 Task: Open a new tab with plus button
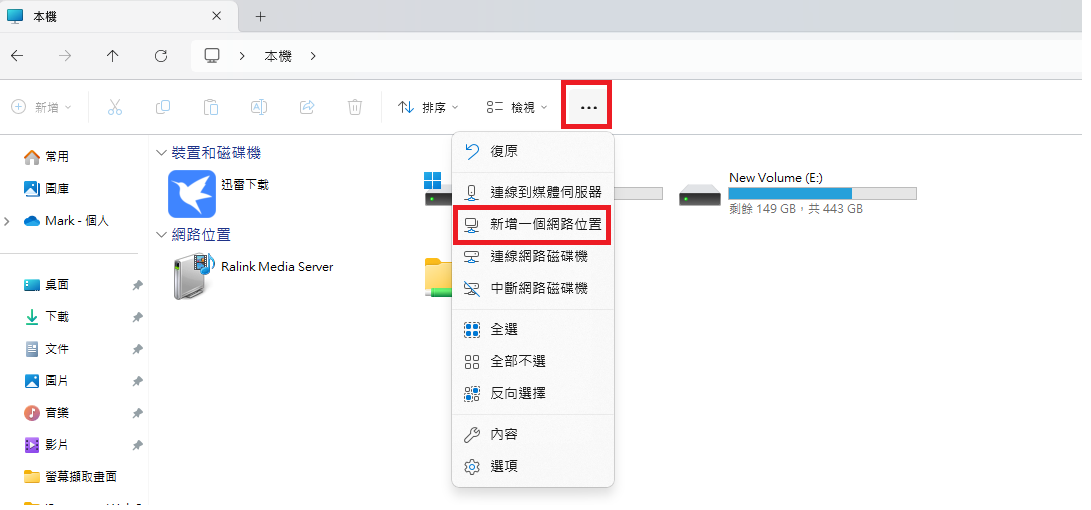click(x=260, y=16)
